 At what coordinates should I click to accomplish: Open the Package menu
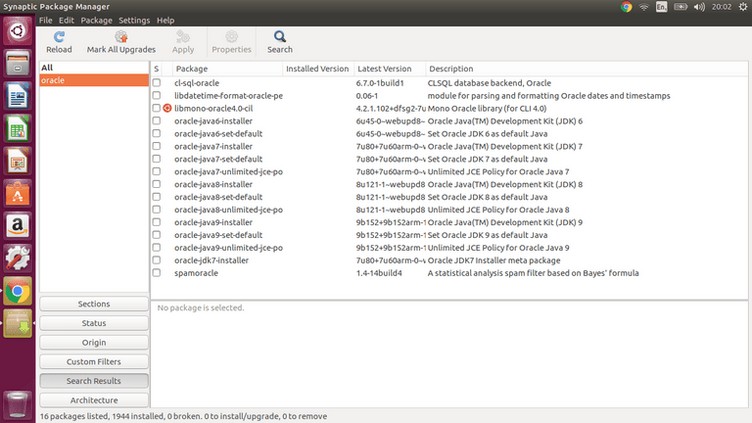pyautogui.click(x=96, y=20)
